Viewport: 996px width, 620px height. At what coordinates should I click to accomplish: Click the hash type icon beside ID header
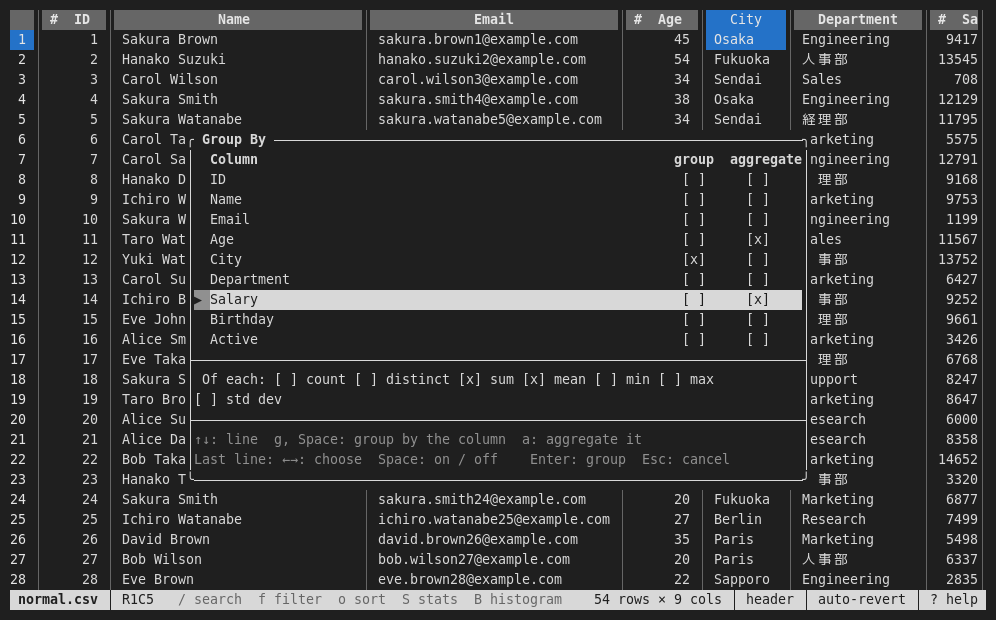(54, 20)
